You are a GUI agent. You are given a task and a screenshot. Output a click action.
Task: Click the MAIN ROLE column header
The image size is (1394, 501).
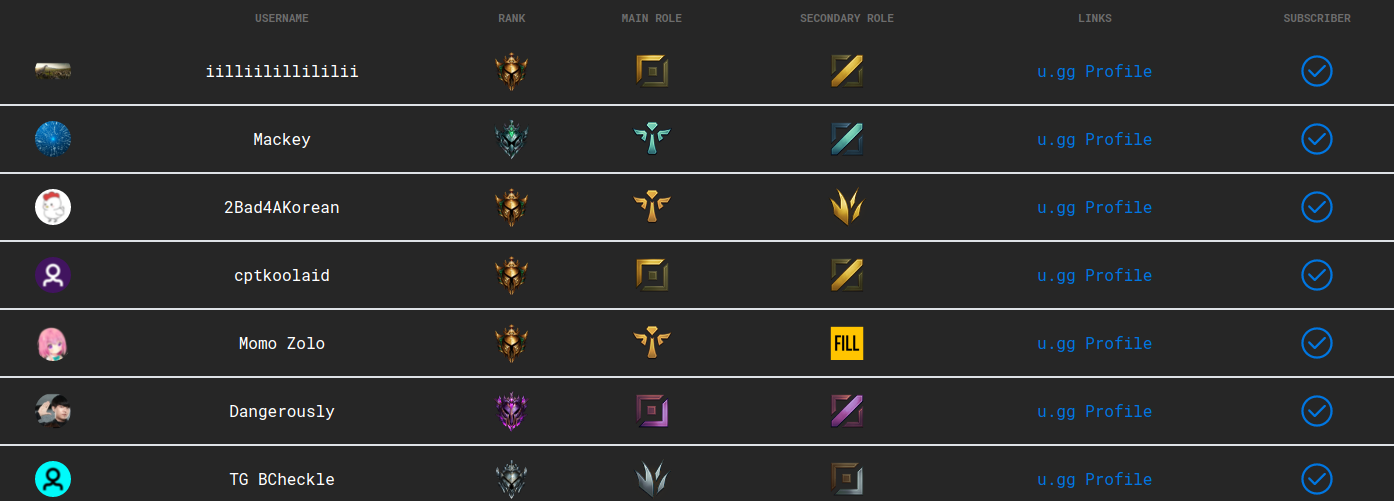tap(652, 19)
